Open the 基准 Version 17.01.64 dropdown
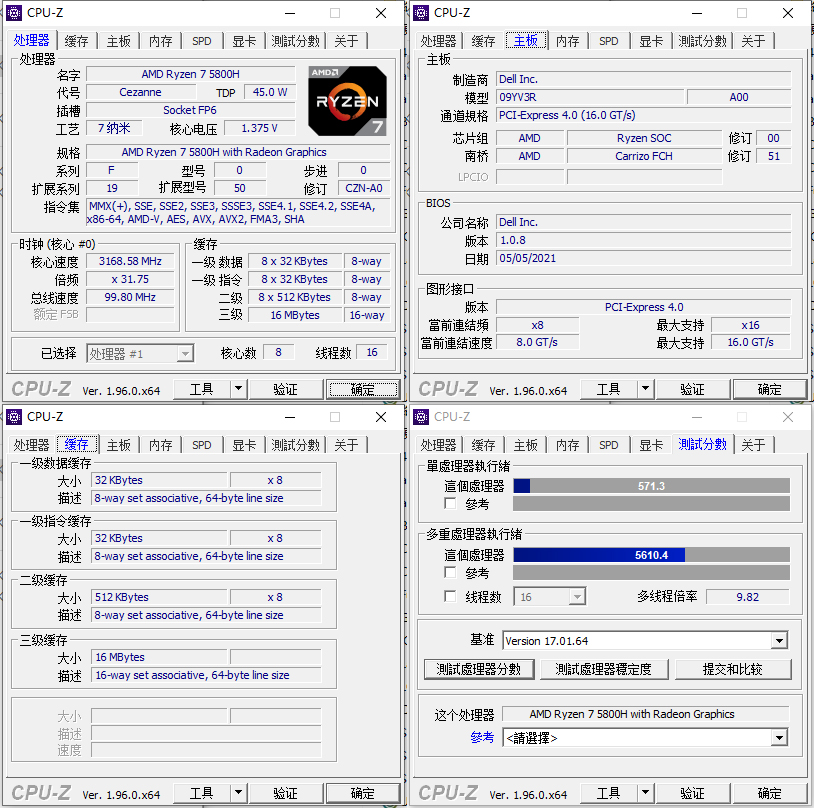Image resolution: width=814 pixels, height=808 pixels. click(778, 640)
